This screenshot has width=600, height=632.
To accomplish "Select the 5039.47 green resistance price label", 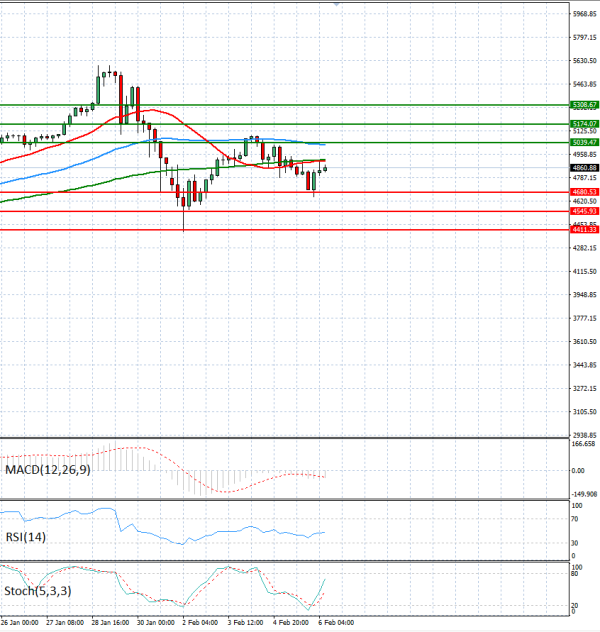I will (x=585, y=142).
